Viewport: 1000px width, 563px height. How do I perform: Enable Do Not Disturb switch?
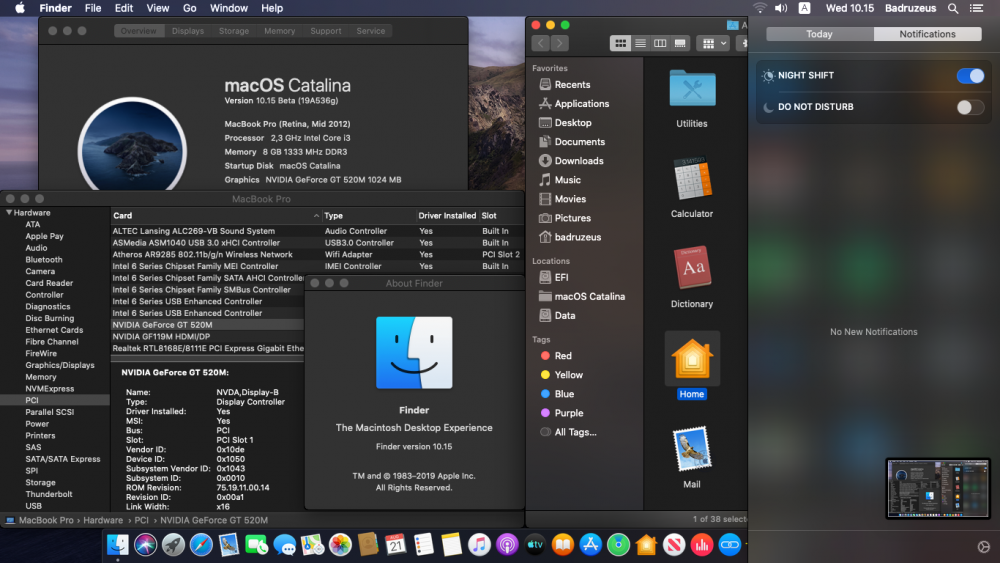pyautogui.click(x=970, y=107)
